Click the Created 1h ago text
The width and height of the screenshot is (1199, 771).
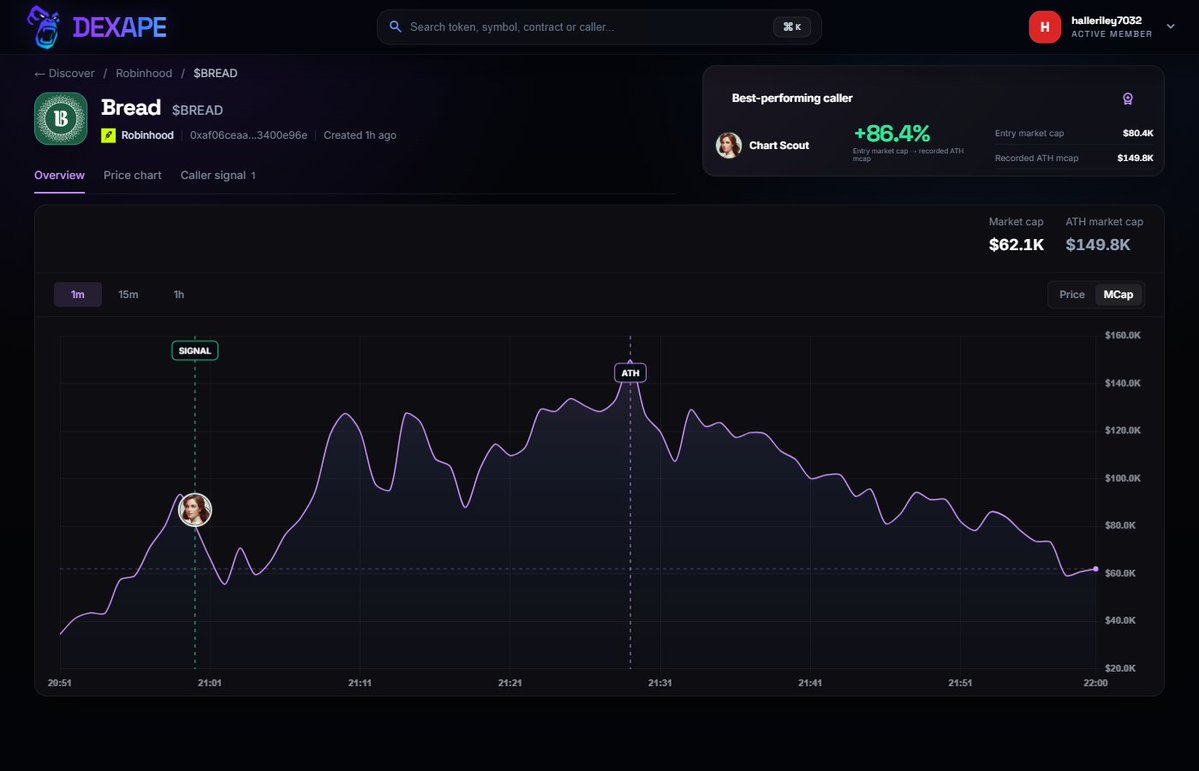pos(360,135)
